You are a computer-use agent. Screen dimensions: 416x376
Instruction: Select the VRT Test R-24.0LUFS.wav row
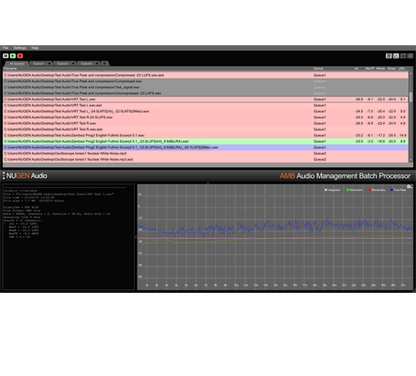[206, 117]
